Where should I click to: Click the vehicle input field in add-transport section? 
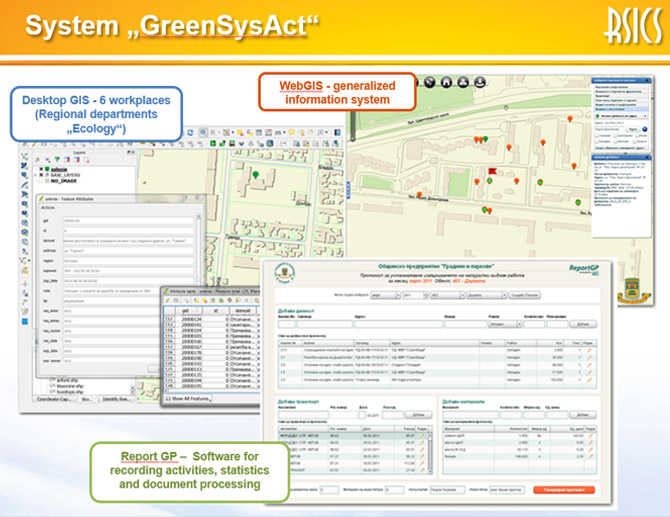pos(303,415)
